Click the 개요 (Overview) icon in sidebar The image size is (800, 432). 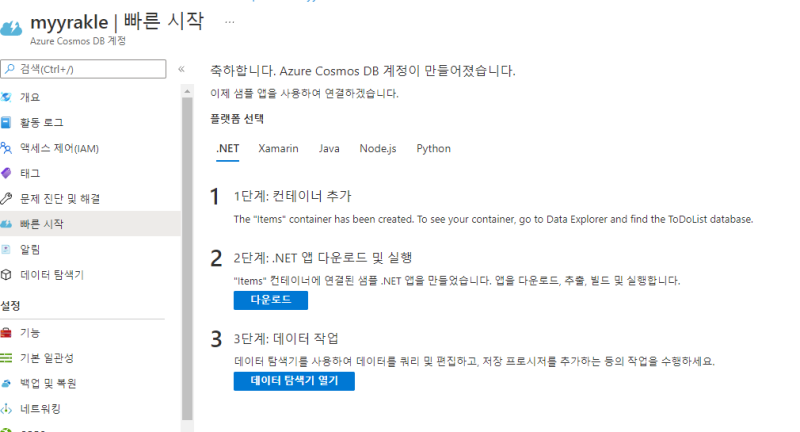pyautogui.click(x=7, y=97)
